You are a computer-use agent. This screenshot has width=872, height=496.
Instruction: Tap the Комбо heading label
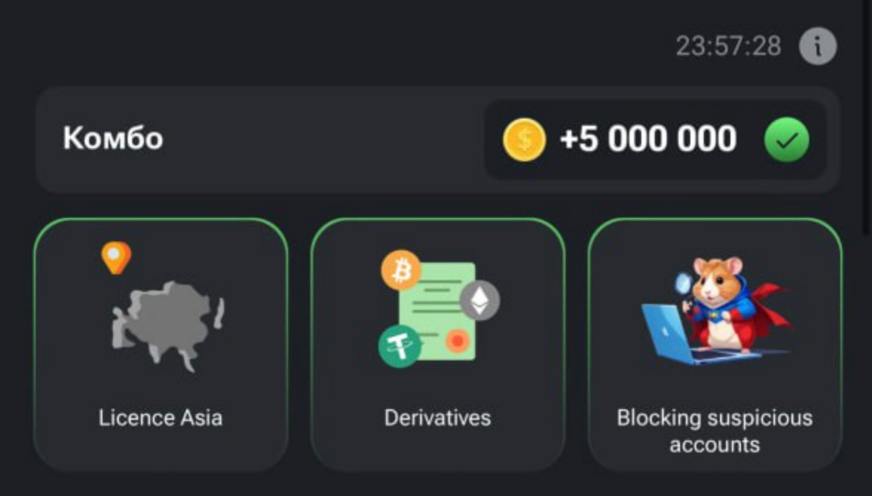click(113, 138)
